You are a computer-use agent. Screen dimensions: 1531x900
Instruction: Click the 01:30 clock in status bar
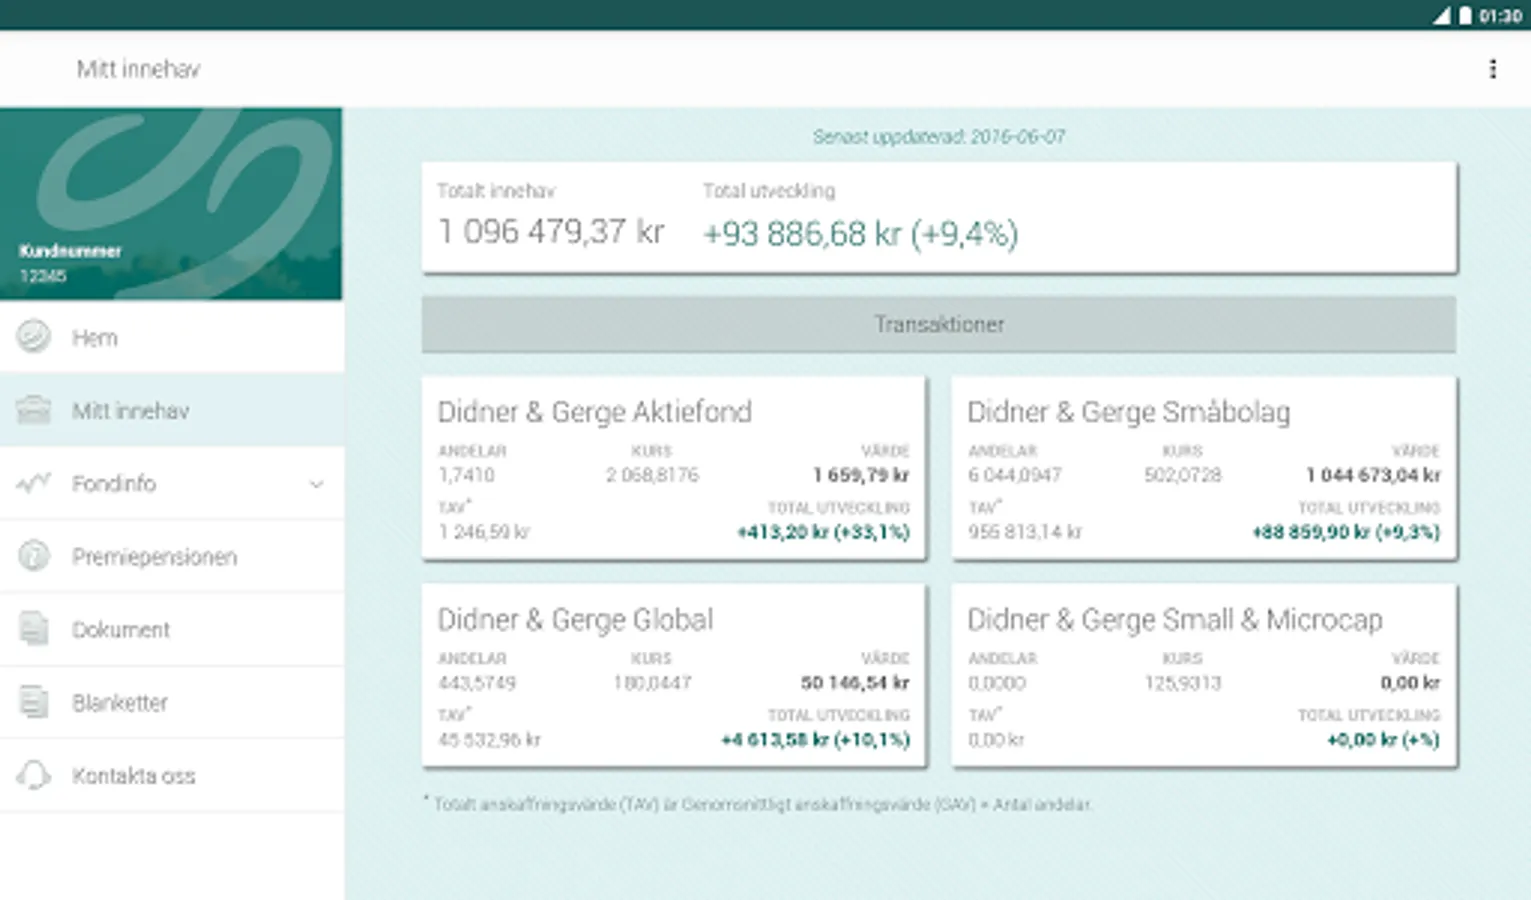coord(1500,16)
